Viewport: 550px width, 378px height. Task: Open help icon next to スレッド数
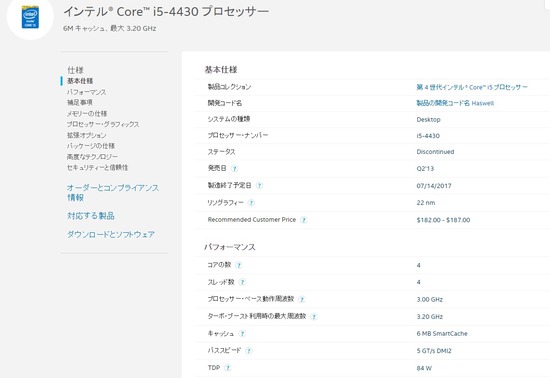click(x=242, y=282)
